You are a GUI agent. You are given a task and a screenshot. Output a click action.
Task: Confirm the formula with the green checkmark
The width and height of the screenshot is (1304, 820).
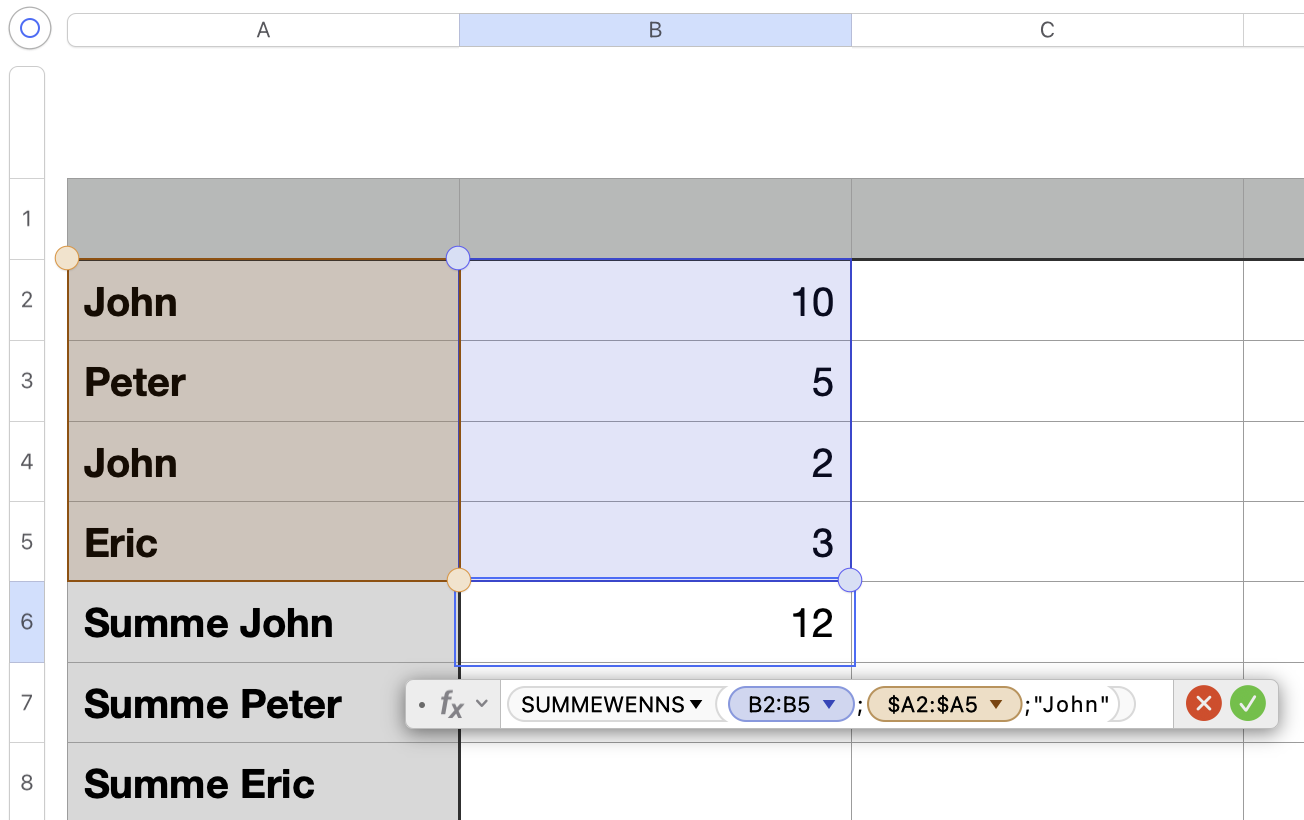tap(1248, 704)
